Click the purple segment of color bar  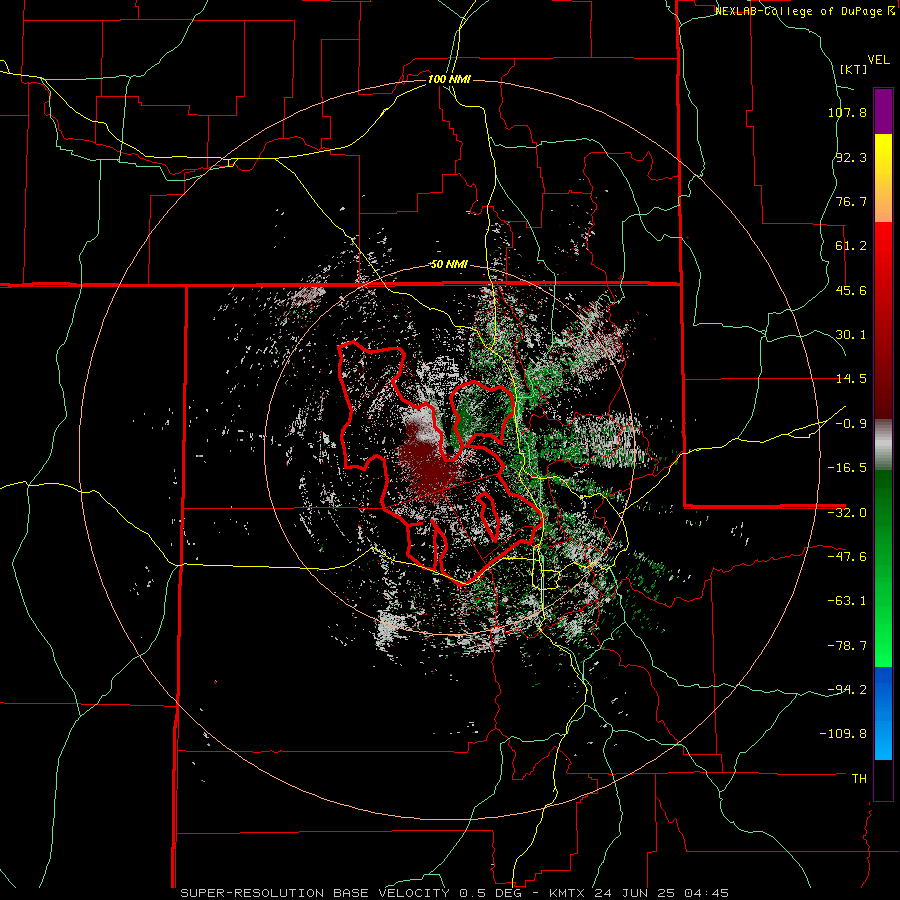point(883,111)
